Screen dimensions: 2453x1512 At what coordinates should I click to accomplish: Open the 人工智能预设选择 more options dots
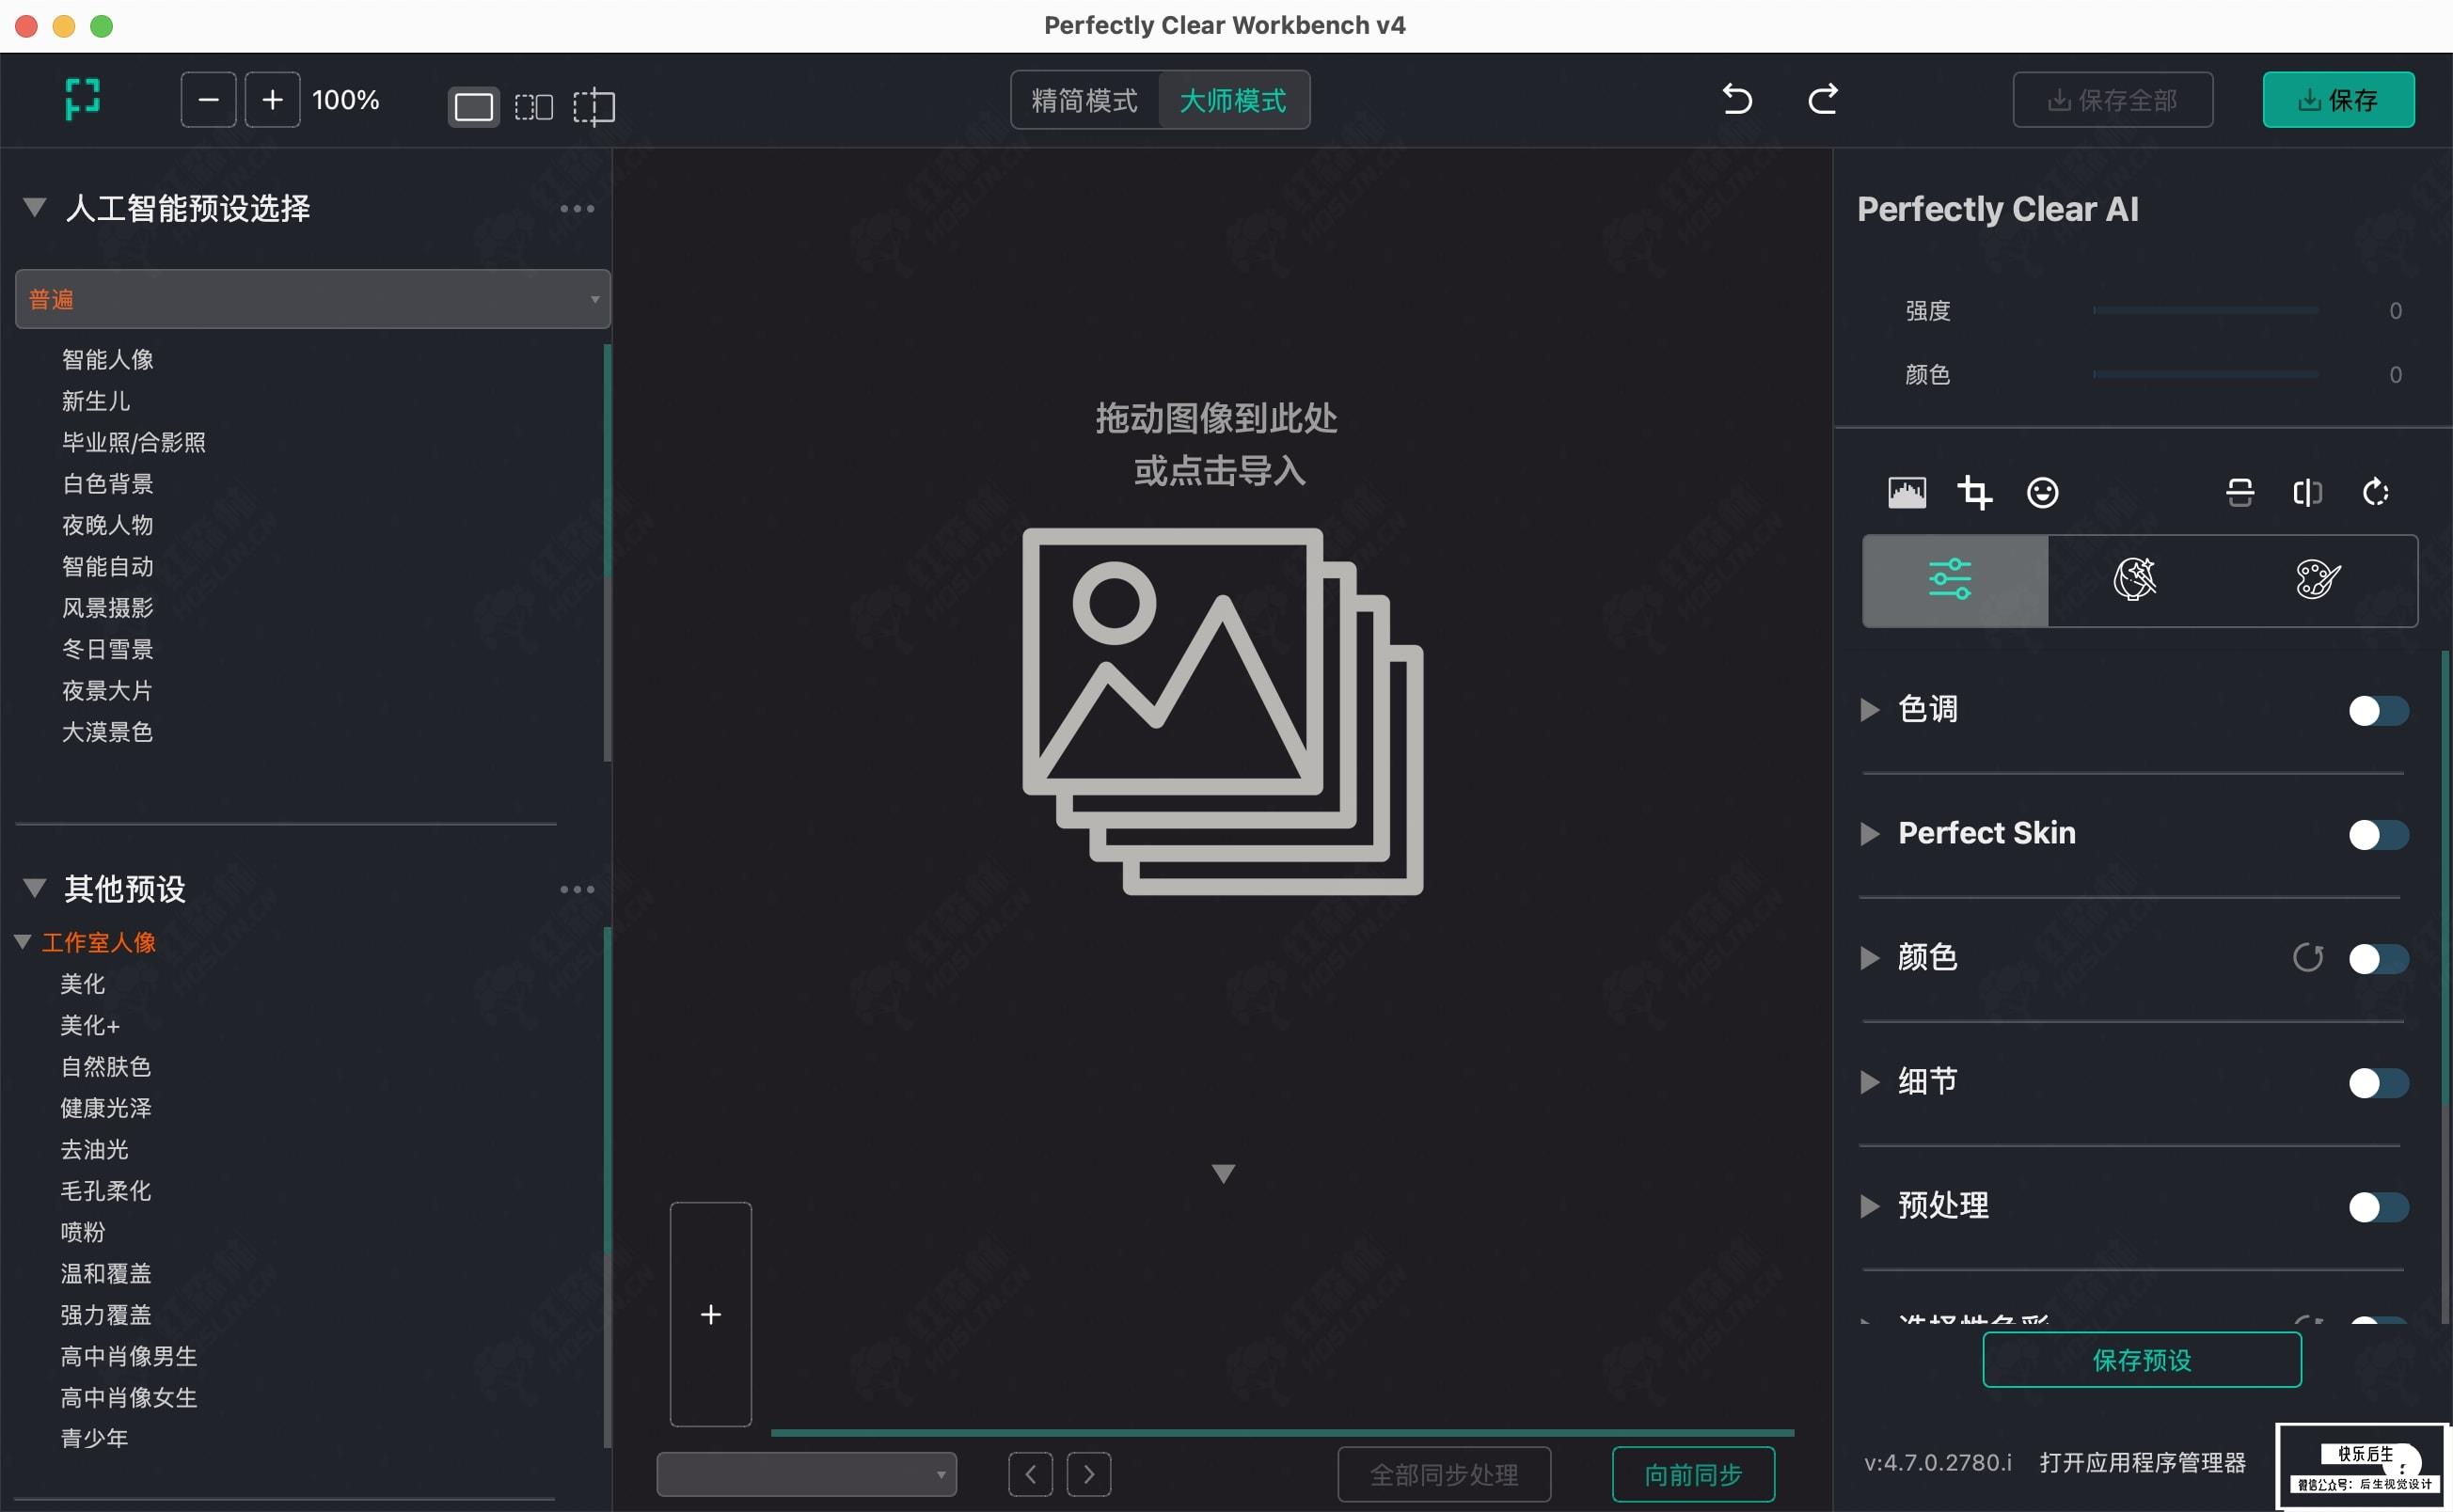click(x=577, y=209)
